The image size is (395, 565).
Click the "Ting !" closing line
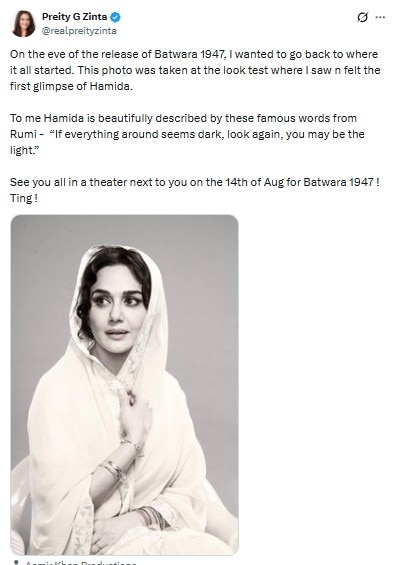click(x=24, y=198)
